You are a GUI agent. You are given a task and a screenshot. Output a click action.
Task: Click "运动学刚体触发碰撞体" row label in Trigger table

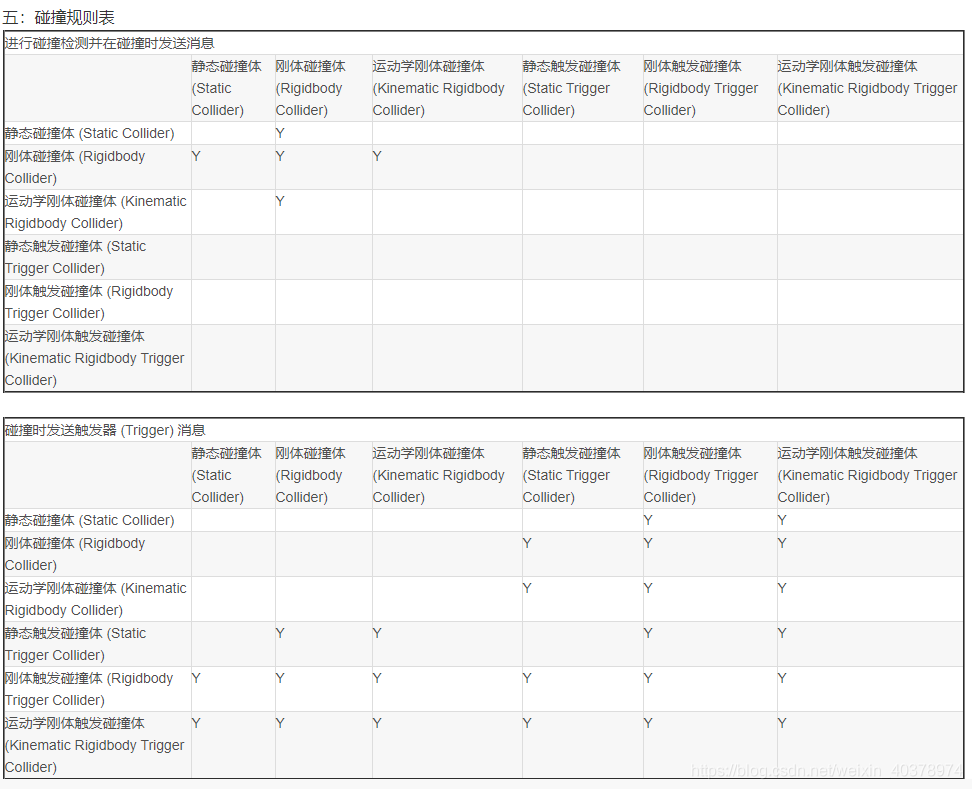(x=94, y=745)
